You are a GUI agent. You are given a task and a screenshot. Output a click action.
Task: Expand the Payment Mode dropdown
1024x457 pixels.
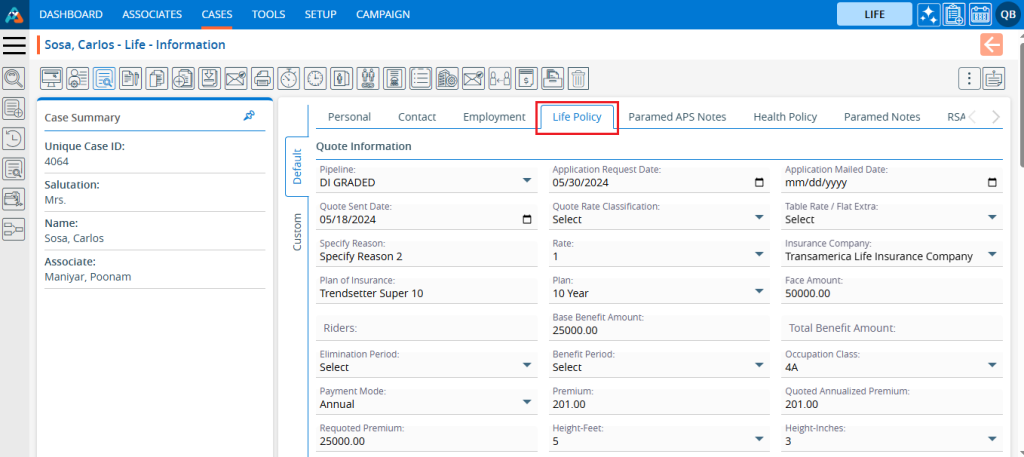(527, 403)
